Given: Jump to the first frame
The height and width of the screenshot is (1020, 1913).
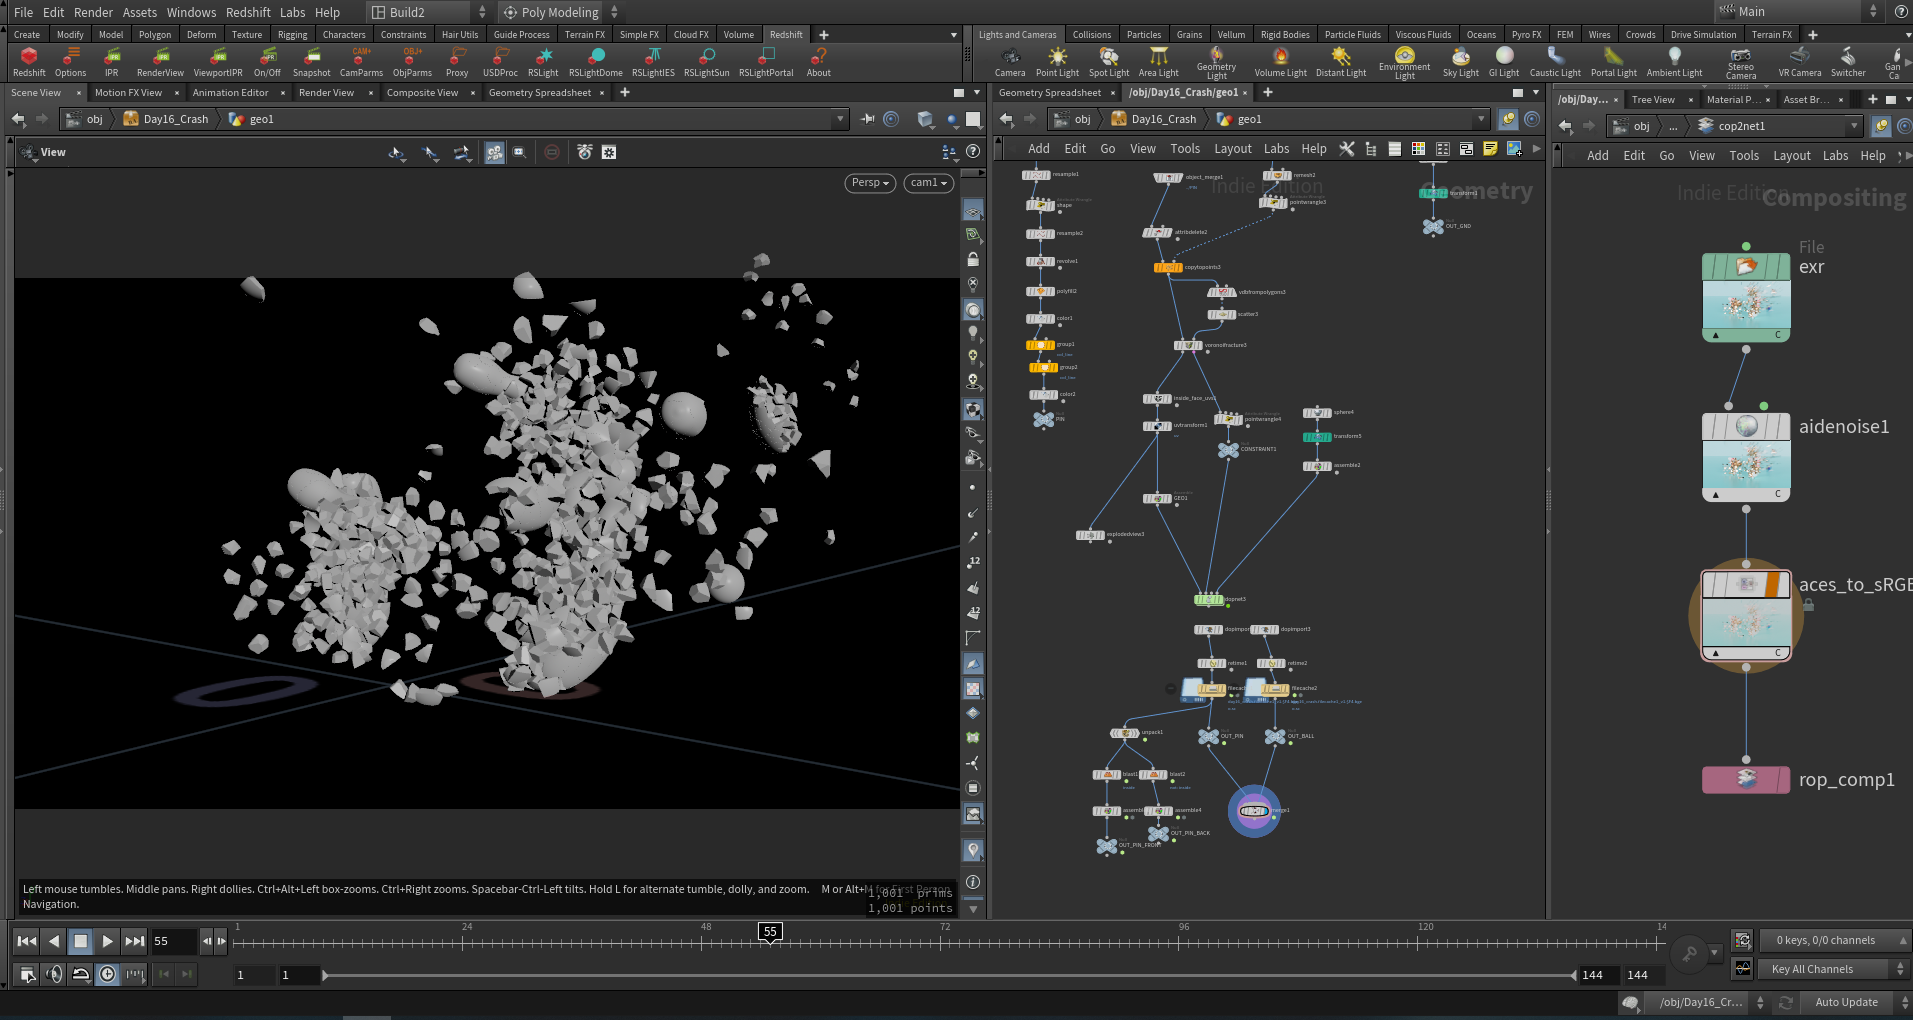Looking at the screenshot, I should click(x=27, y=941).
